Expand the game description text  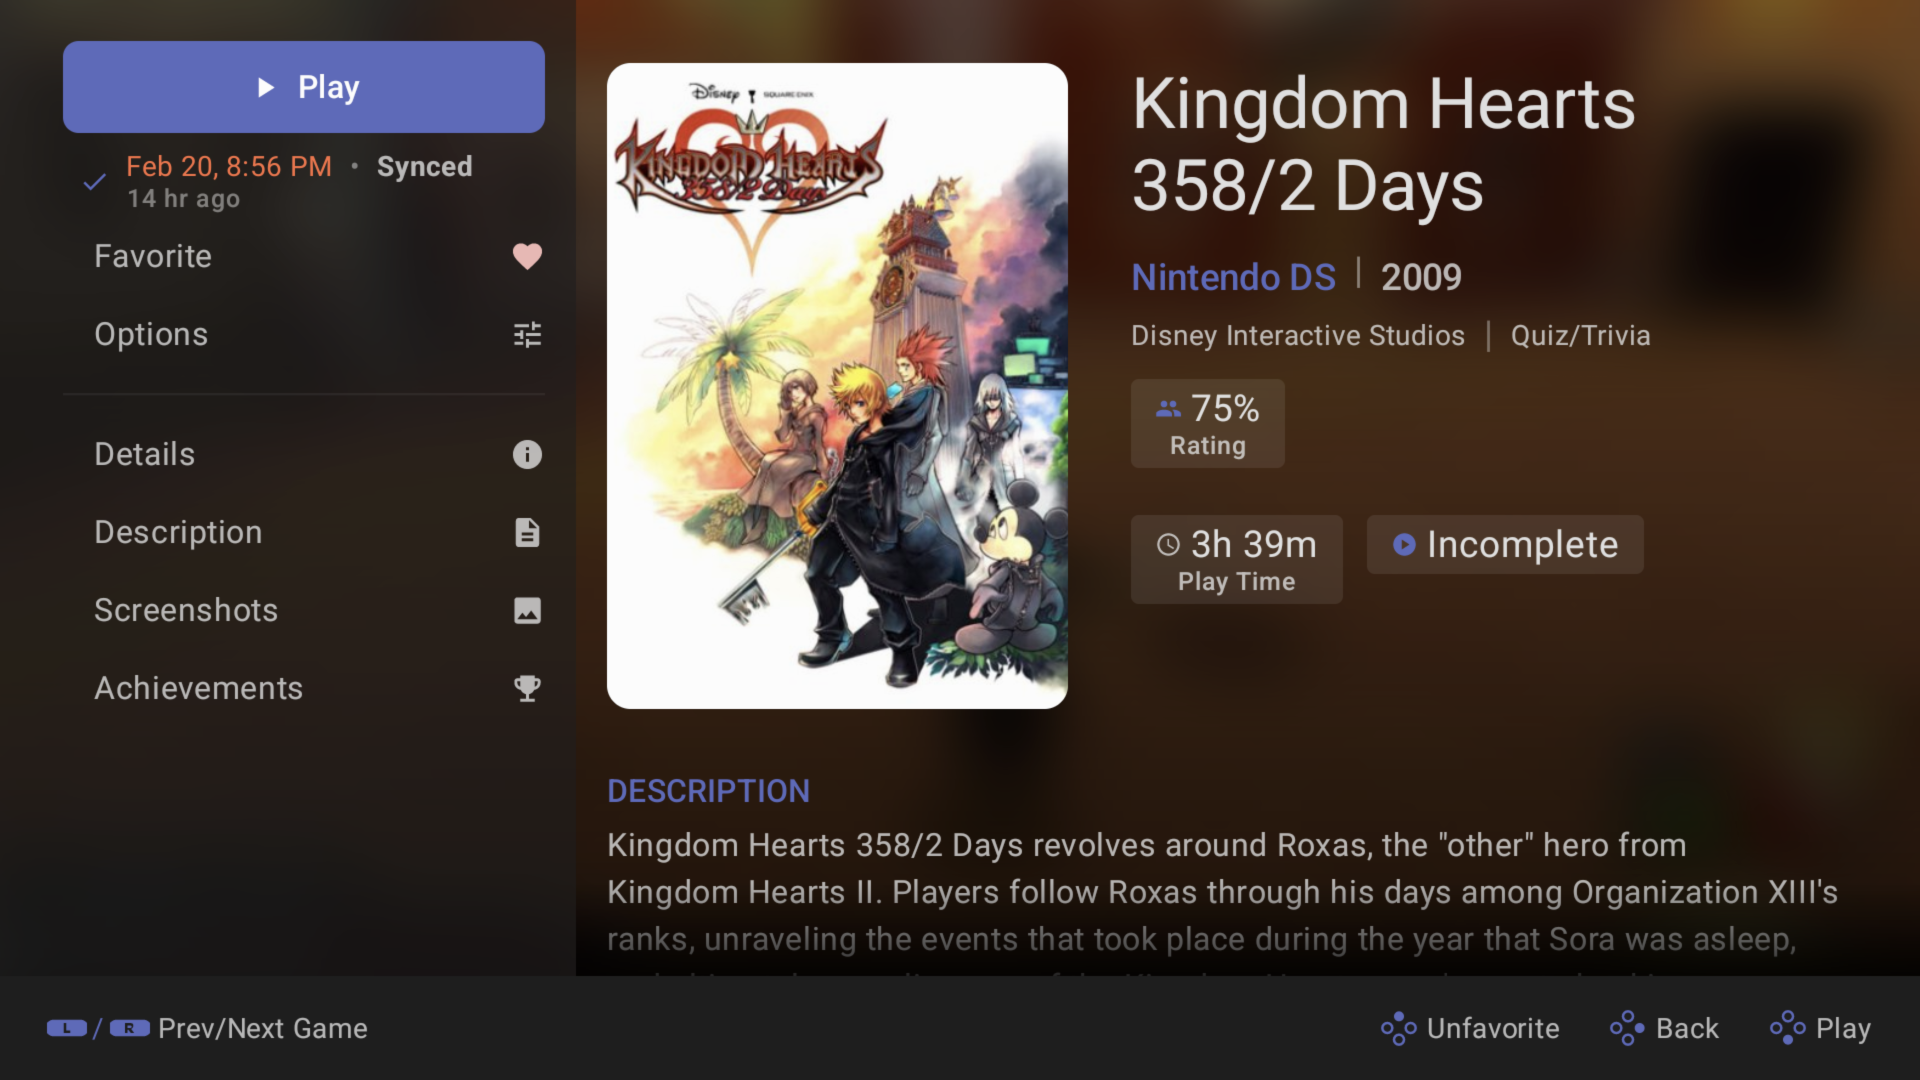coord(1220,892)
